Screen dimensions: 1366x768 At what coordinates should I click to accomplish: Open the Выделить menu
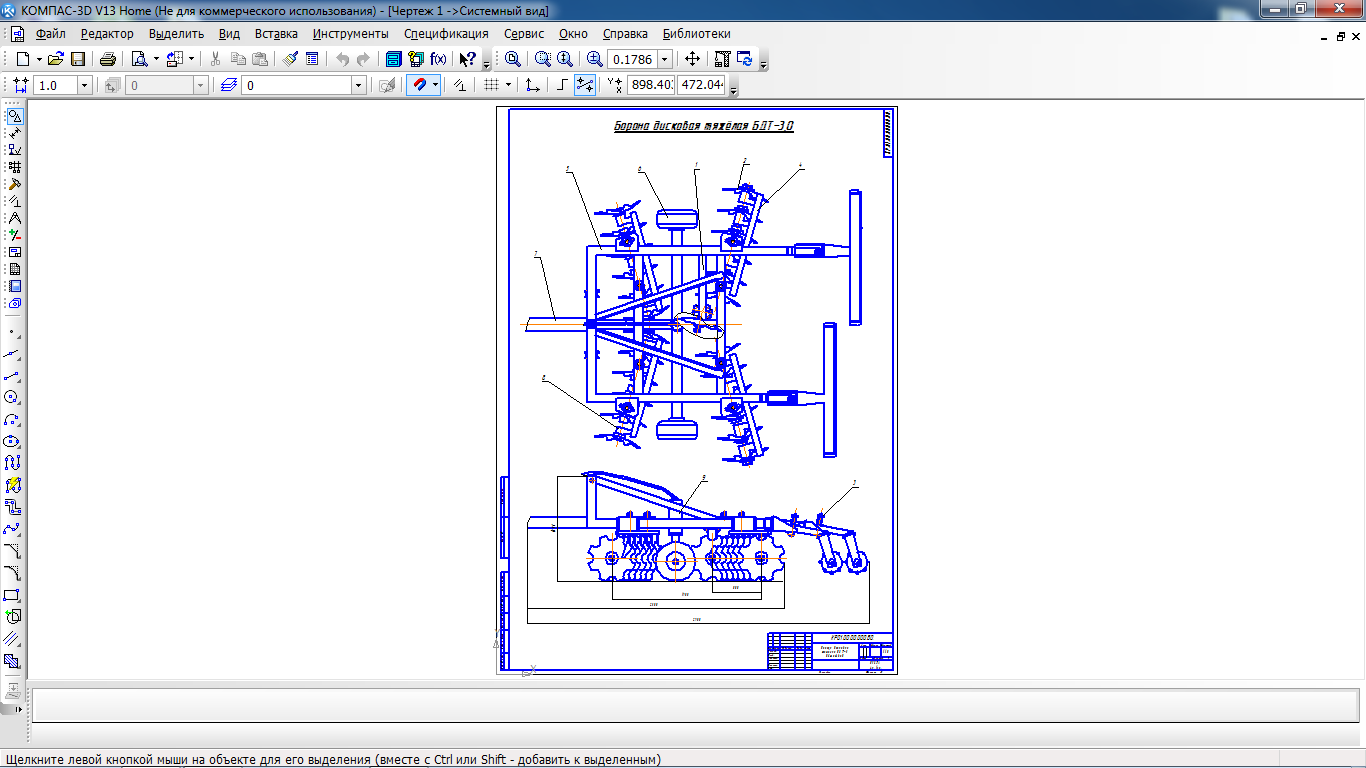(x=176, y=34)
